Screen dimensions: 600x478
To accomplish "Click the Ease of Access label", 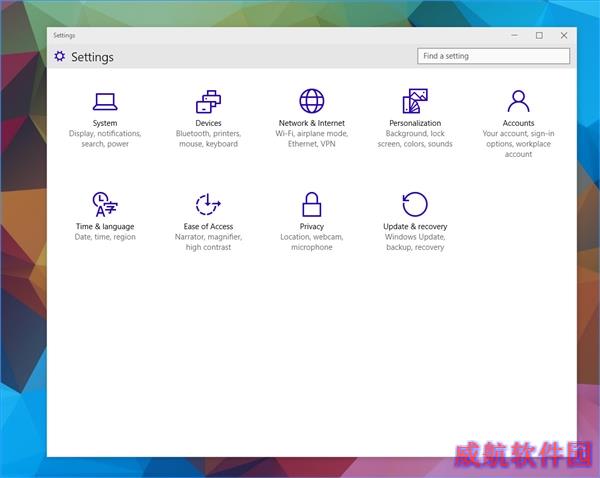I will [208, 227].
